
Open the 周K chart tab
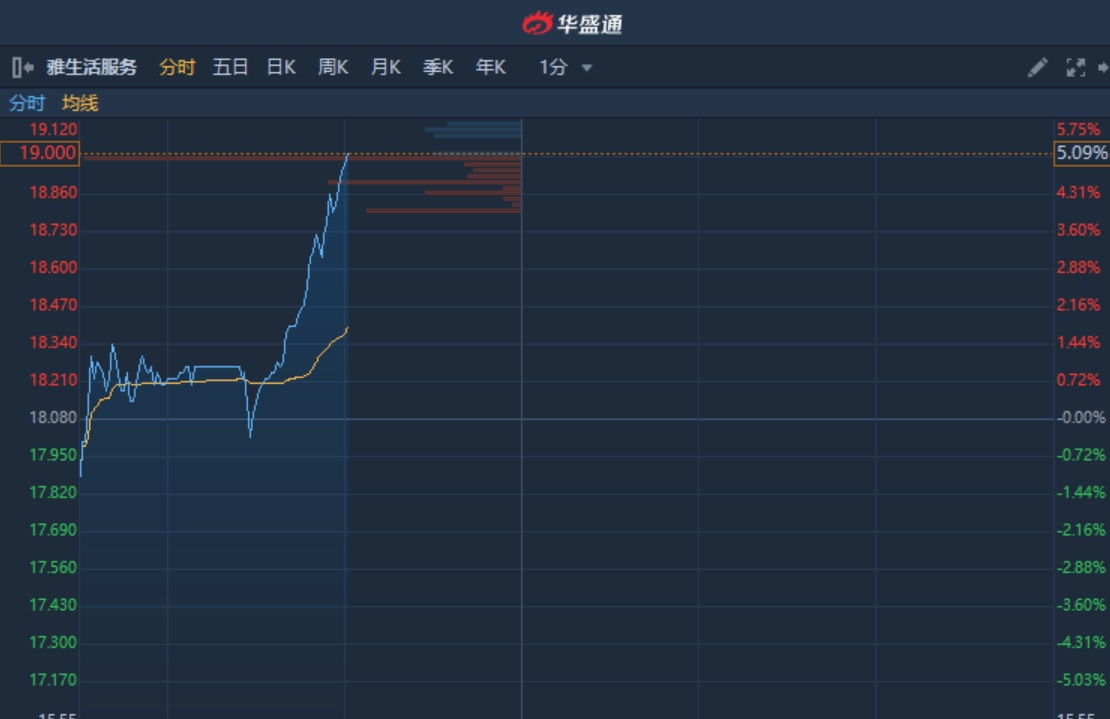coord(333,67)
